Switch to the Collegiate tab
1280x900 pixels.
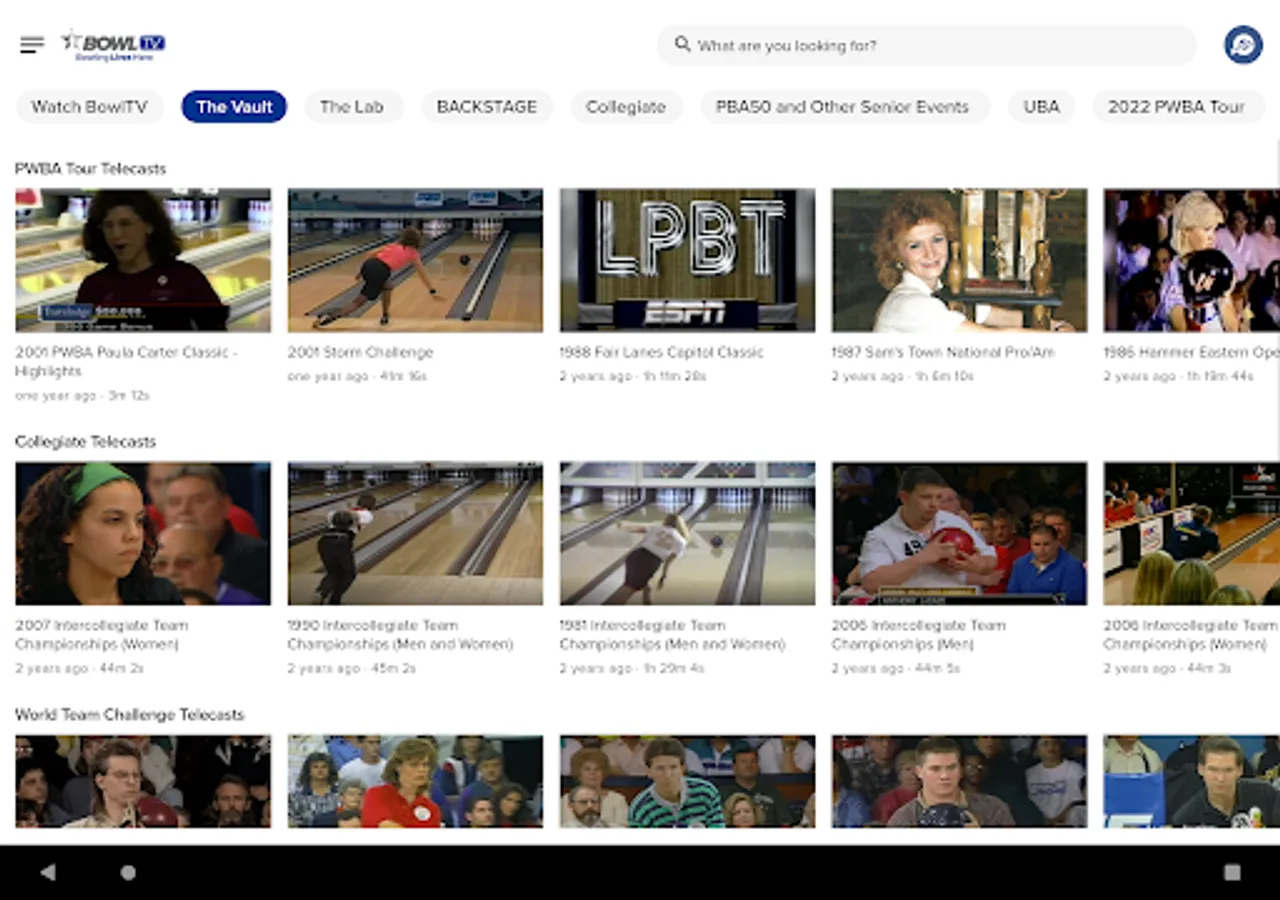tap(626, 107)
